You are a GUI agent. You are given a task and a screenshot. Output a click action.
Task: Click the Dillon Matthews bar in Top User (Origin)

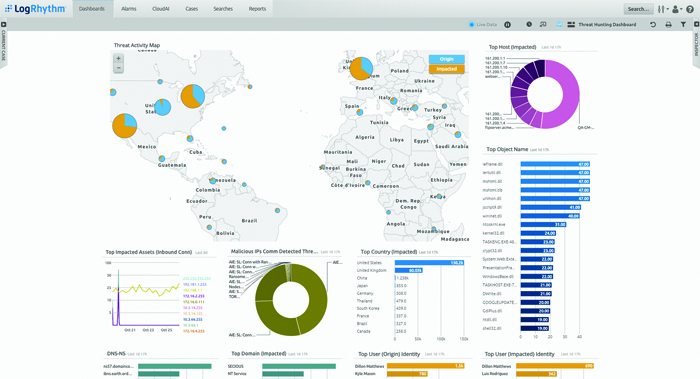click(425, 366)
